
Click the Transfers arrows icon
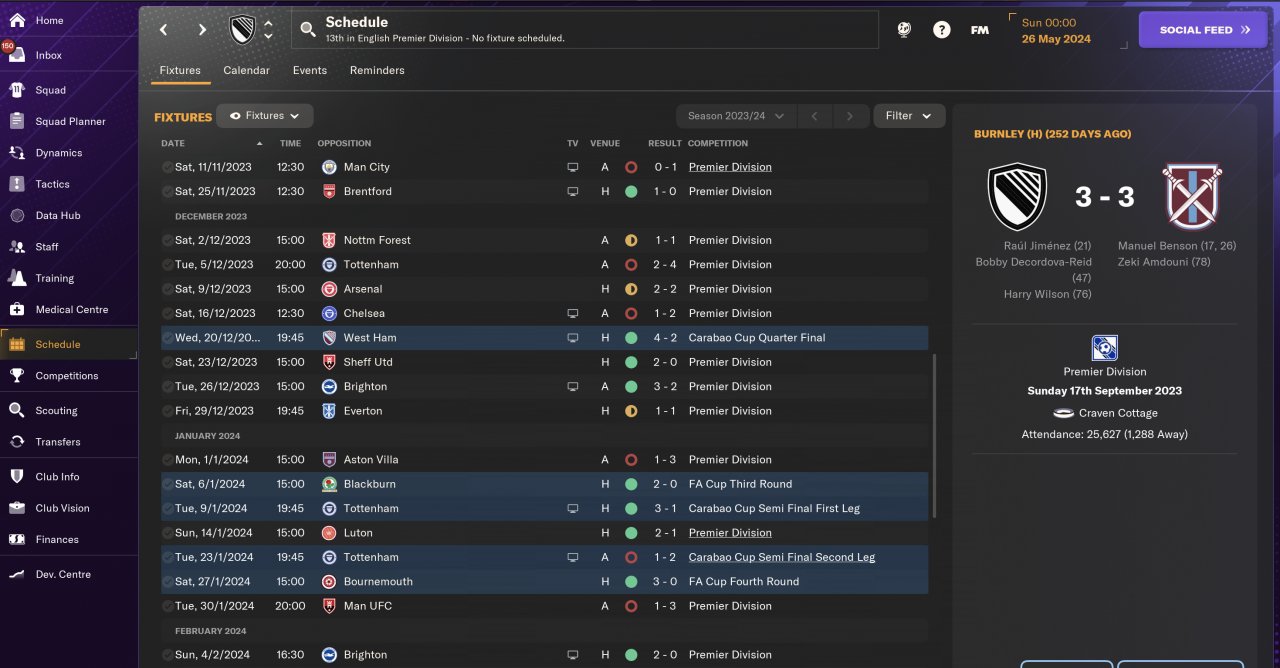click(17, 442)
